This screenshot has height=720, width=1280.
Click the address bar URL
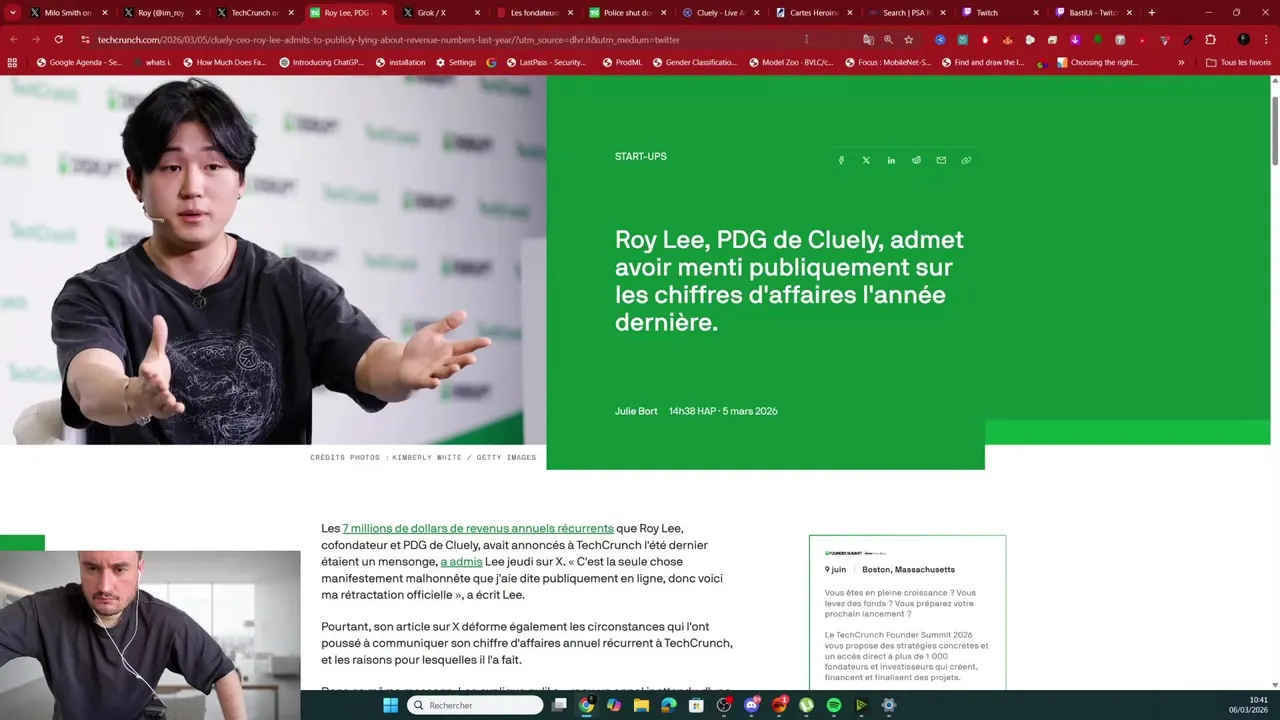point(389,40)
